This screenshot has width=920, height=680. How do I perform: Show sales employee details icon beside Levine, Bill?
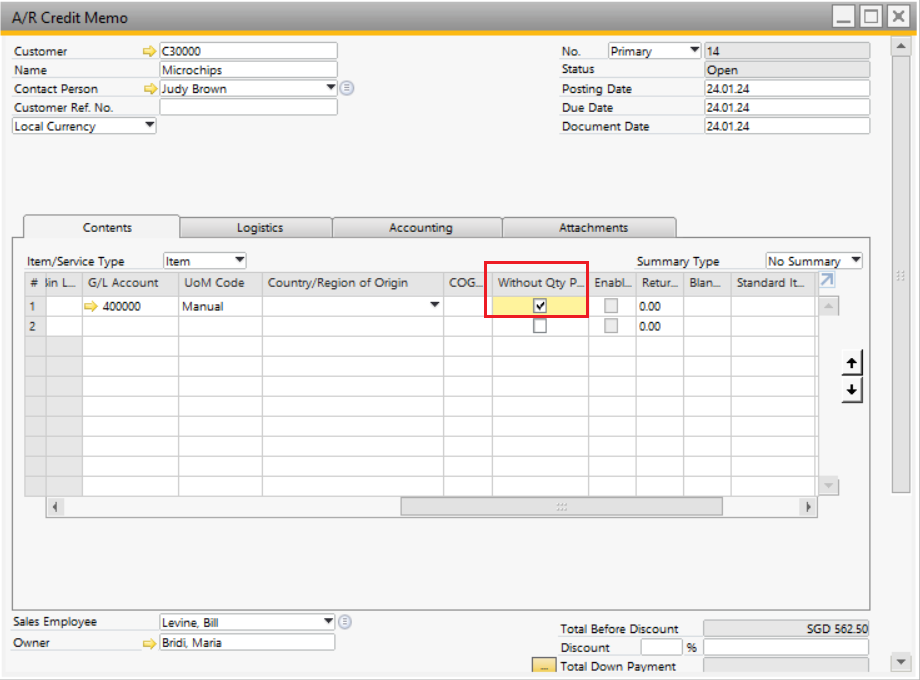pyautogui.click(x=345, y=622)
